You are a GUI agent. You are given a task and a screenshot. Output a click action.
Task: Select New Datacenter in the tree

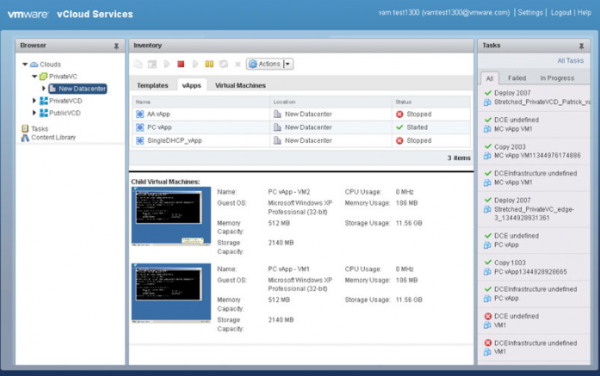[x=78, y=89]
